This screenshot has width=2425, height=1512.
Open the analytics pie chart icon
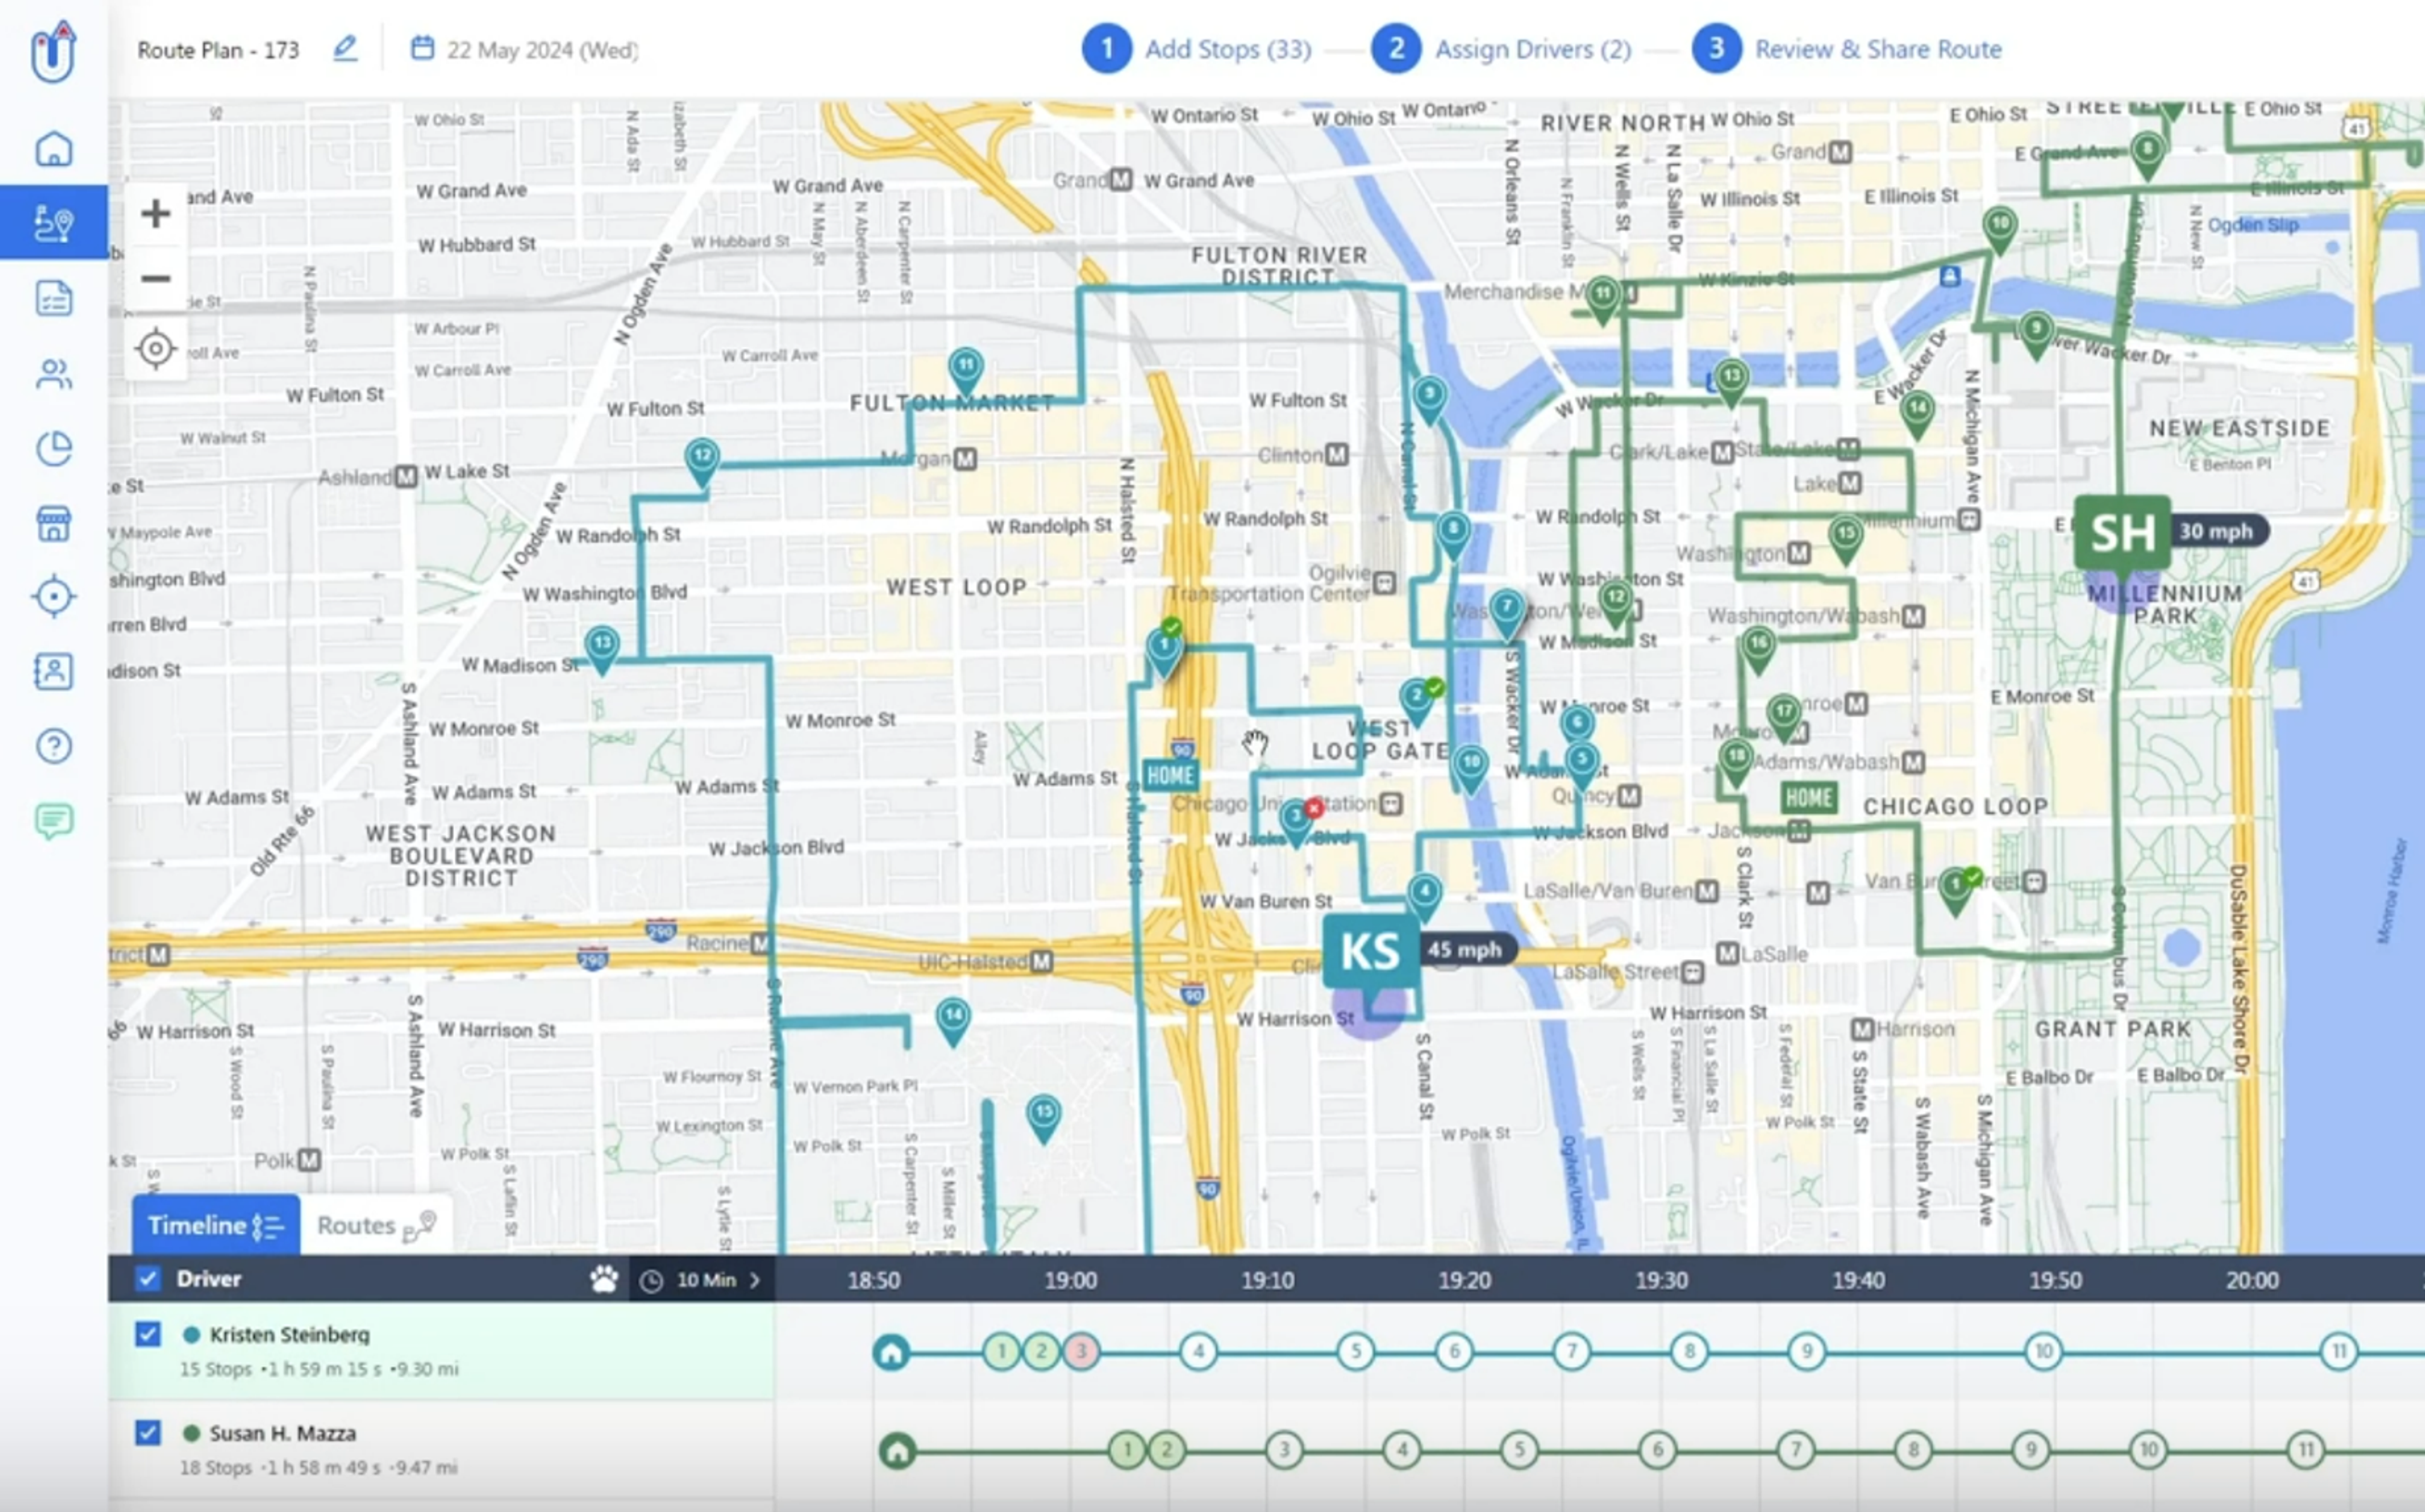point(54,448)
